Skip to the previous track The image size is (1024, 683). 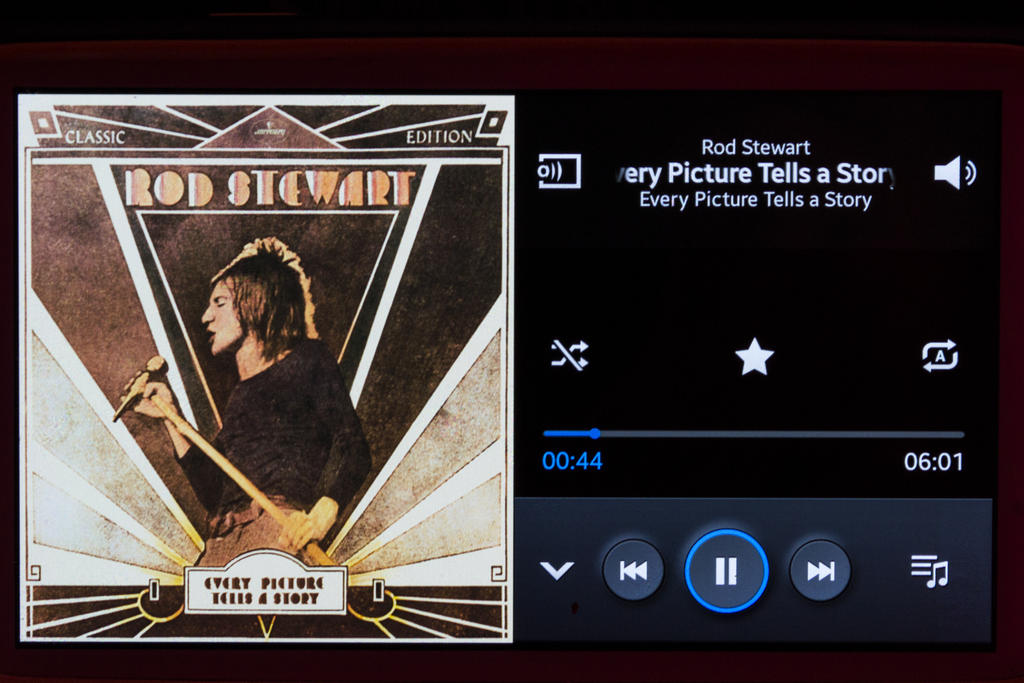click(633, 571)
